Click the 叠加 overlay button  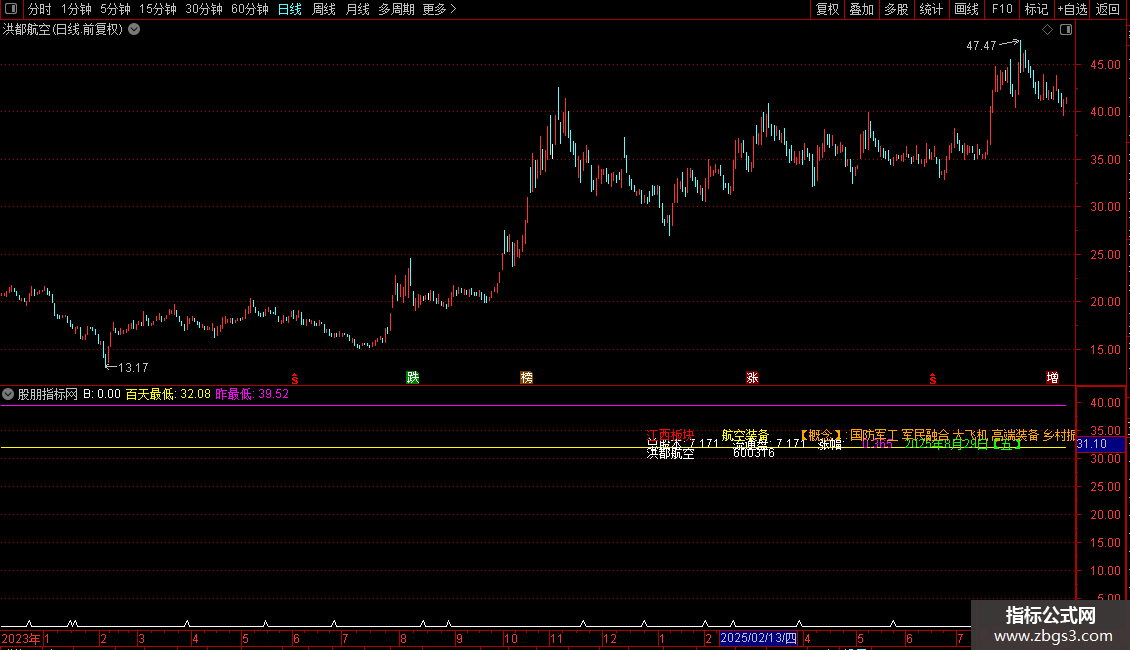(862, 9)
